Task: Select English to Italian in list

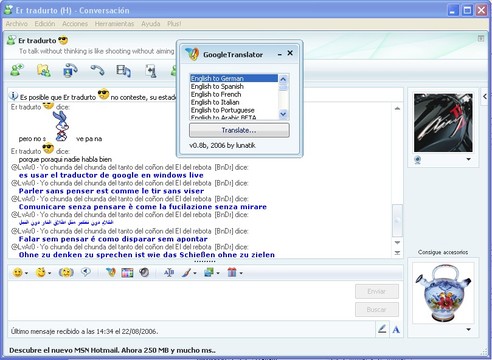Action: tap(233, 102)
